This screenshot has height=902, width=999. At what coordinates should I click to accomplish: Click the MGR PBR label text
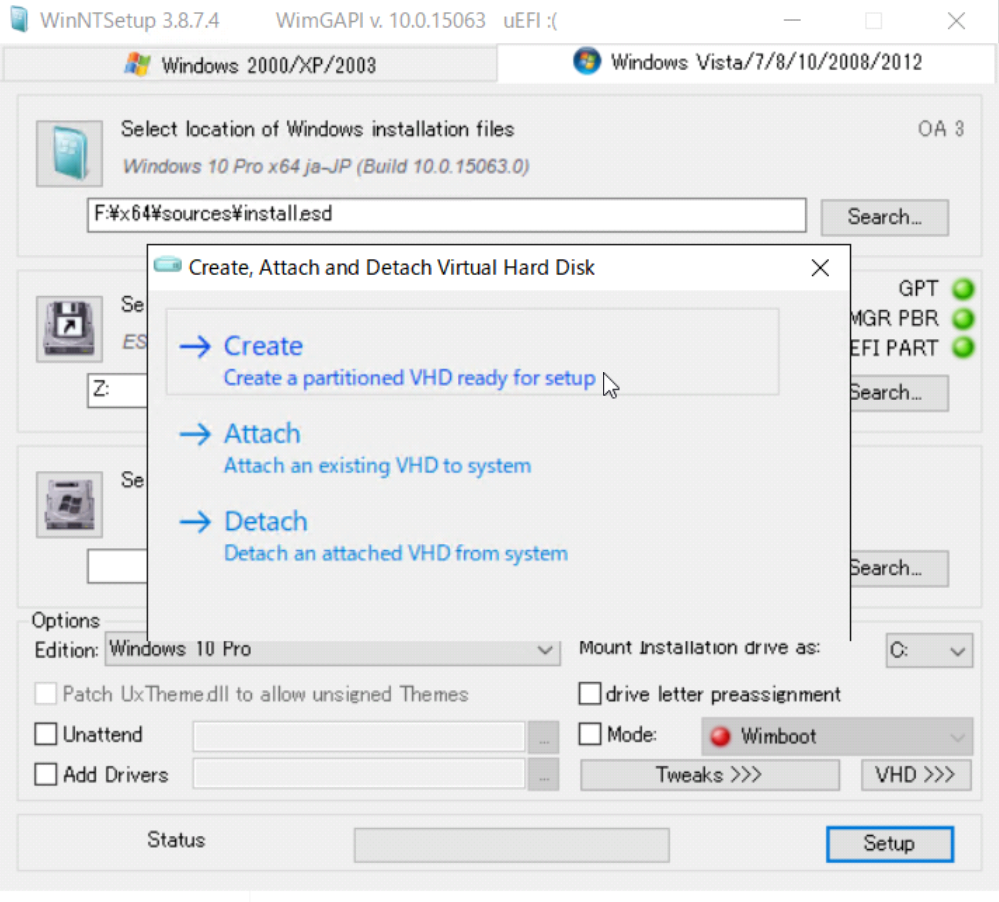[x=895, y=318]
